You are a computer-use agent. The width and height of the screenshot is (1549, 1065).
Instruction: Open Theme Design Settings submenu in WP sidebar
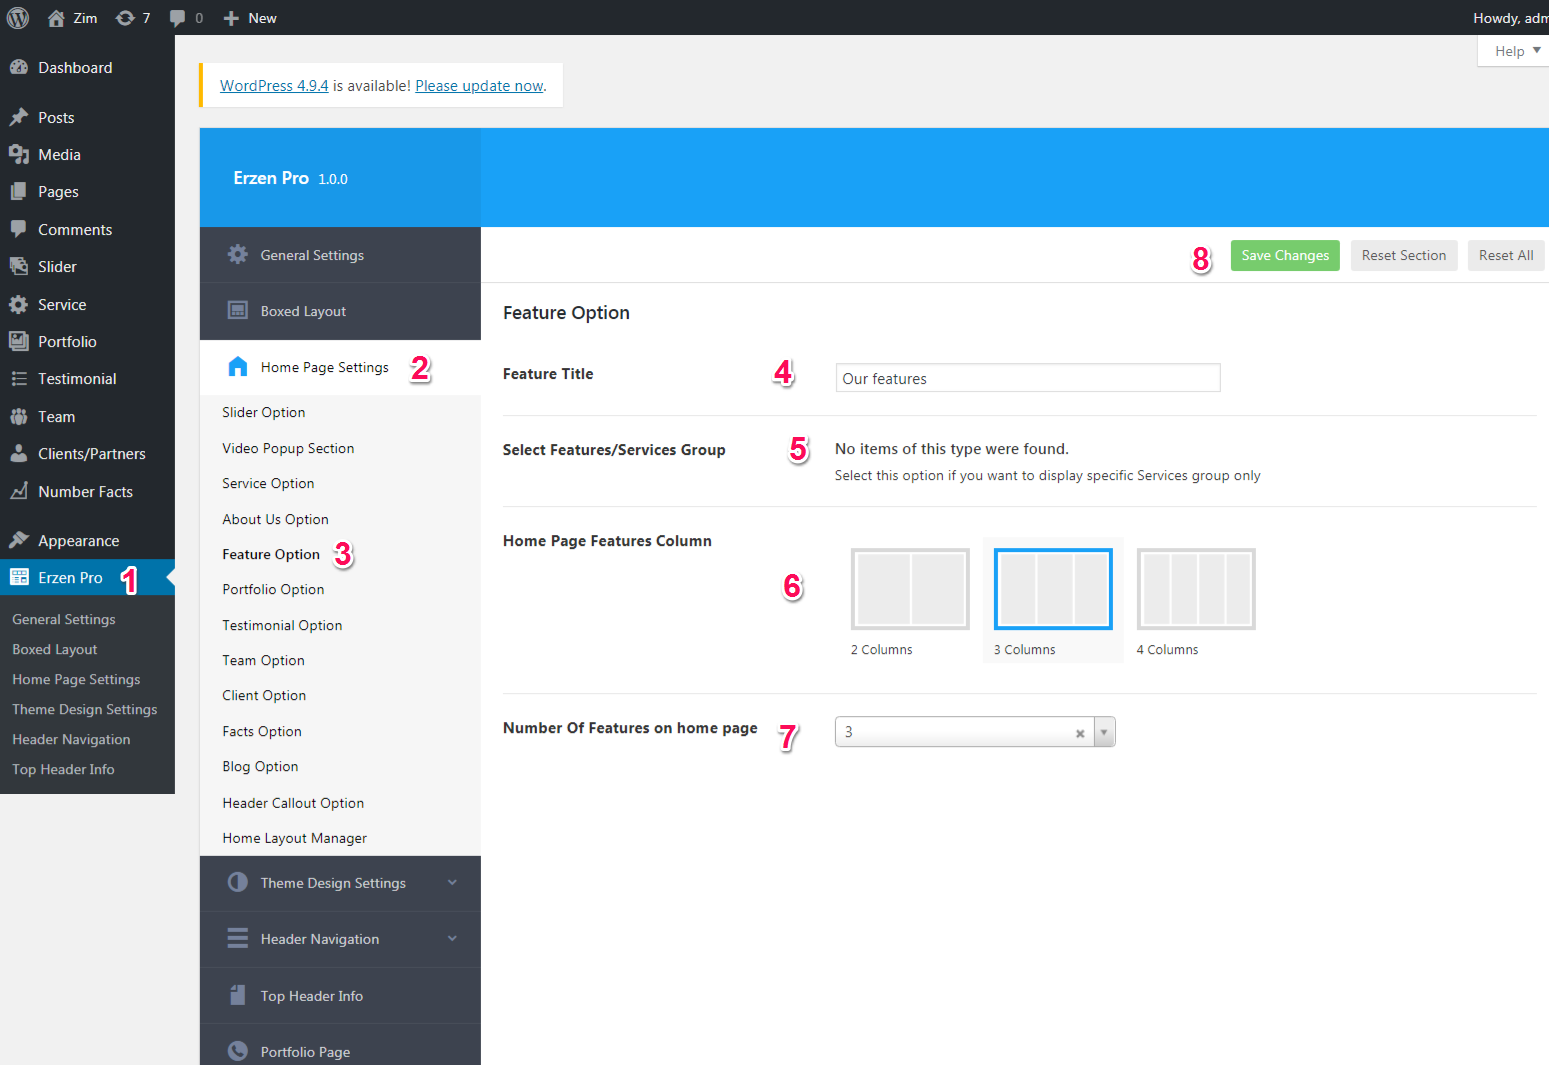(x=85, y=709)
